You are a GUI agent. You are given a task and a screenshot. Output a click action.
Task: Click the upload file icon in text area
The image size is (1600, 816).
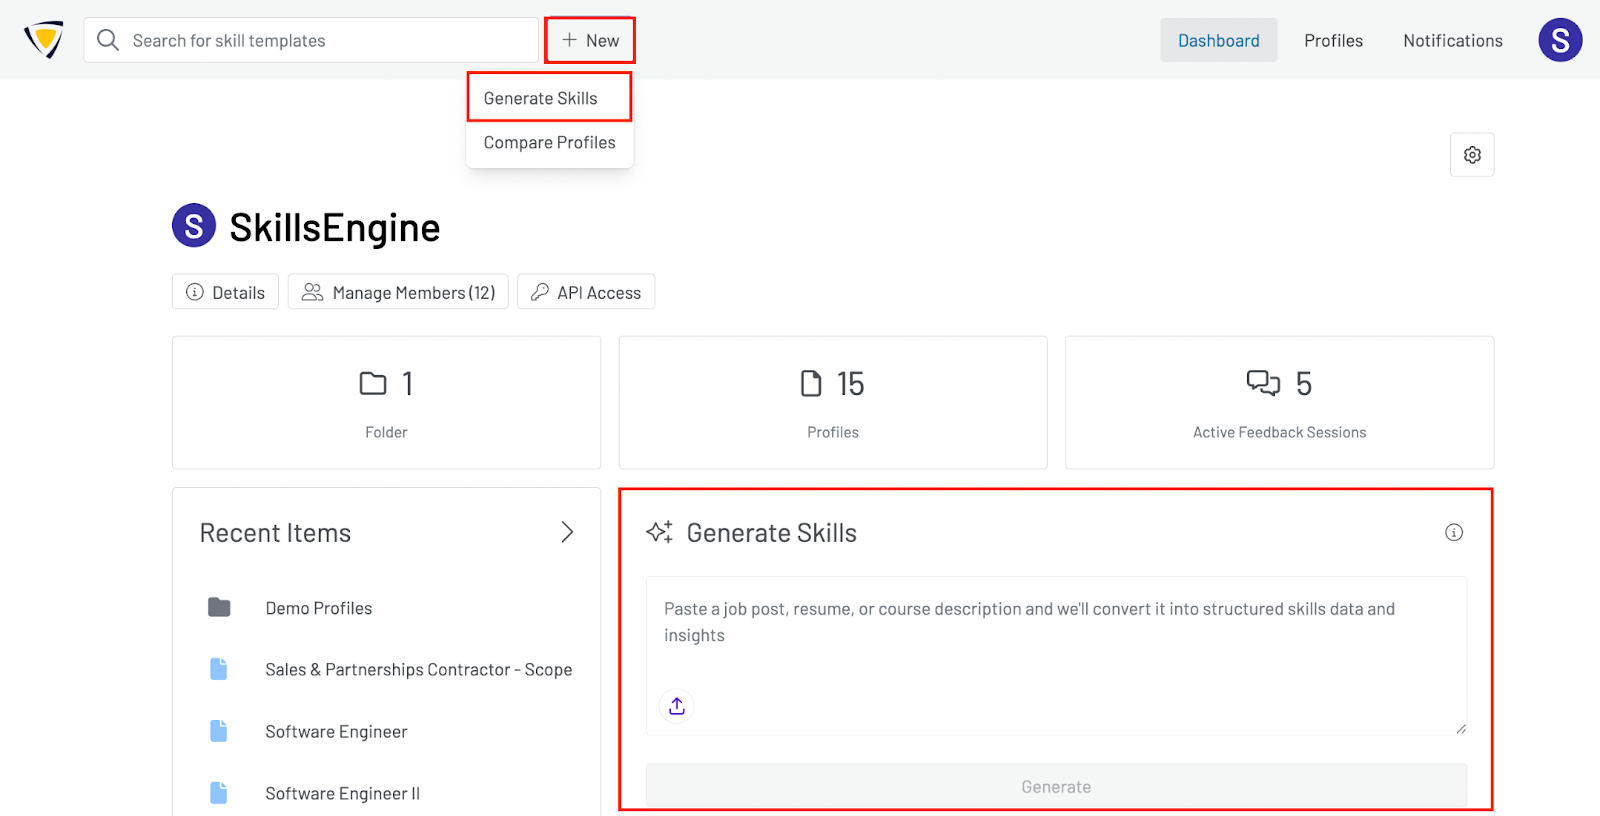[677, 706]
